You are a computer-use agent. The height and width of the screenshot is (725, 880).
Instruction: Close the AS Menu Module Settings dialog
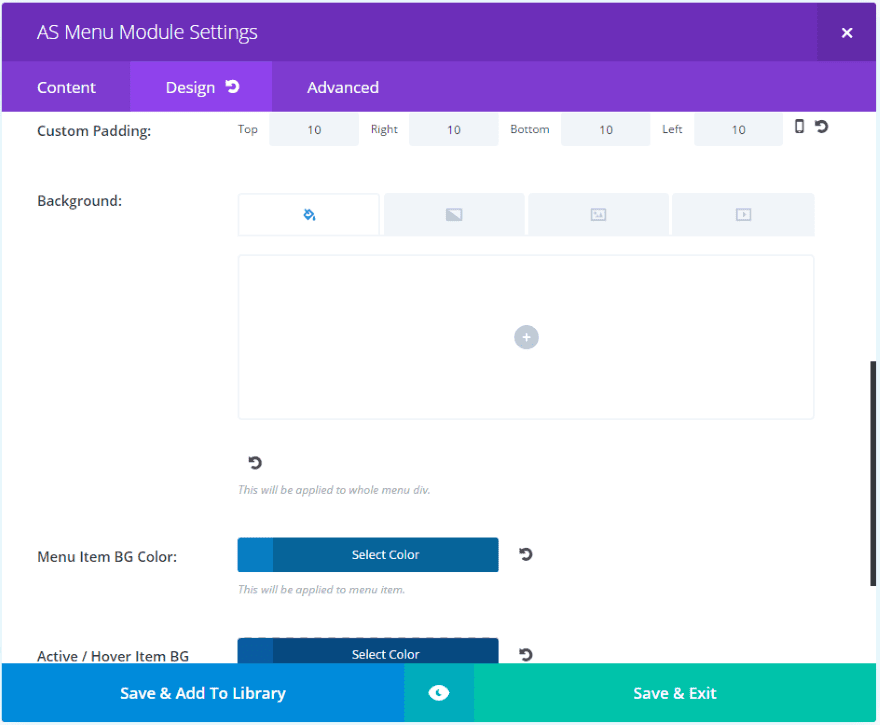[846, 33]
